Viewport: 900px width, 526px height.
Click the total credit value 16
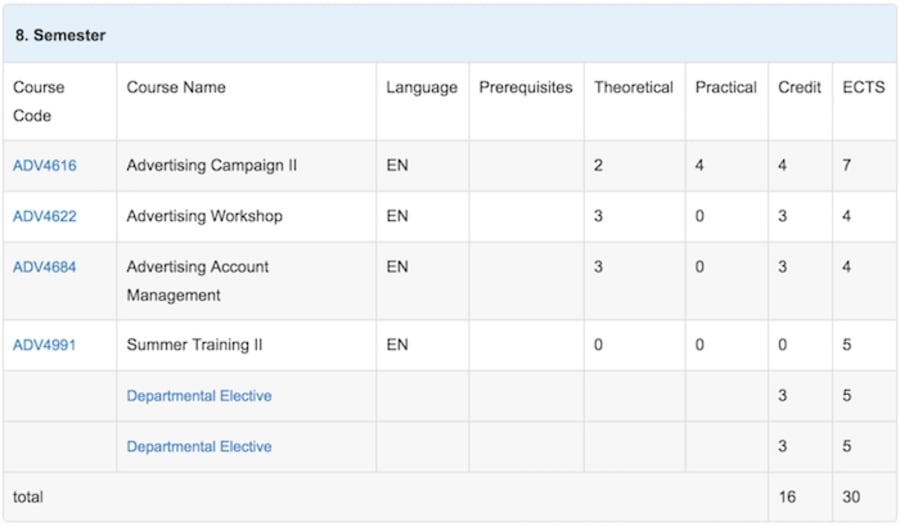[787, 497]
